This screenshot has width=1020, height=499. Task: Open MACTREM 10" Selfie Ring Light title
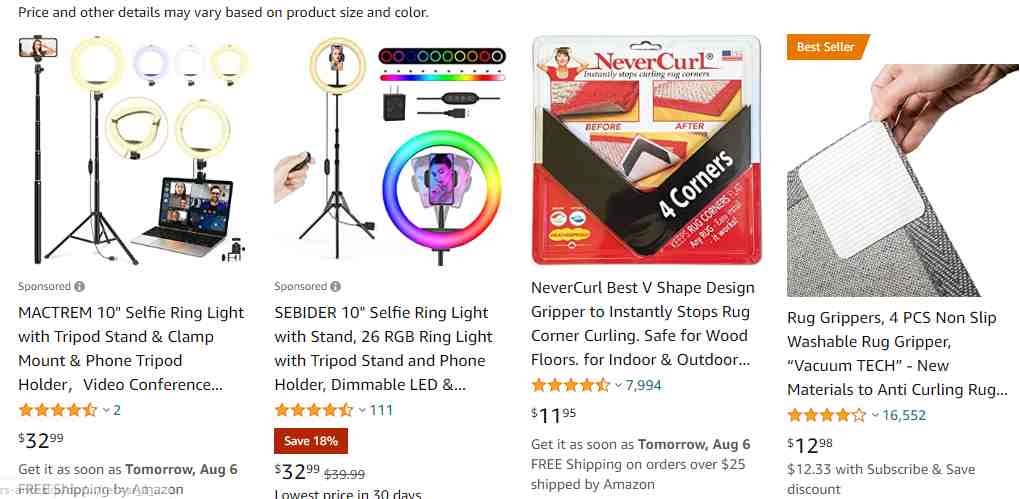(131, 349)
